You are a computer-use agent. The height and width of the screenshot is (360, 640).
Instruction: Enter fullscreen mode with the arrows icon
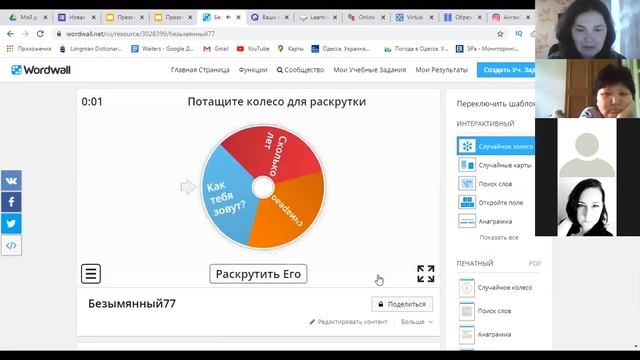[425, 273]
